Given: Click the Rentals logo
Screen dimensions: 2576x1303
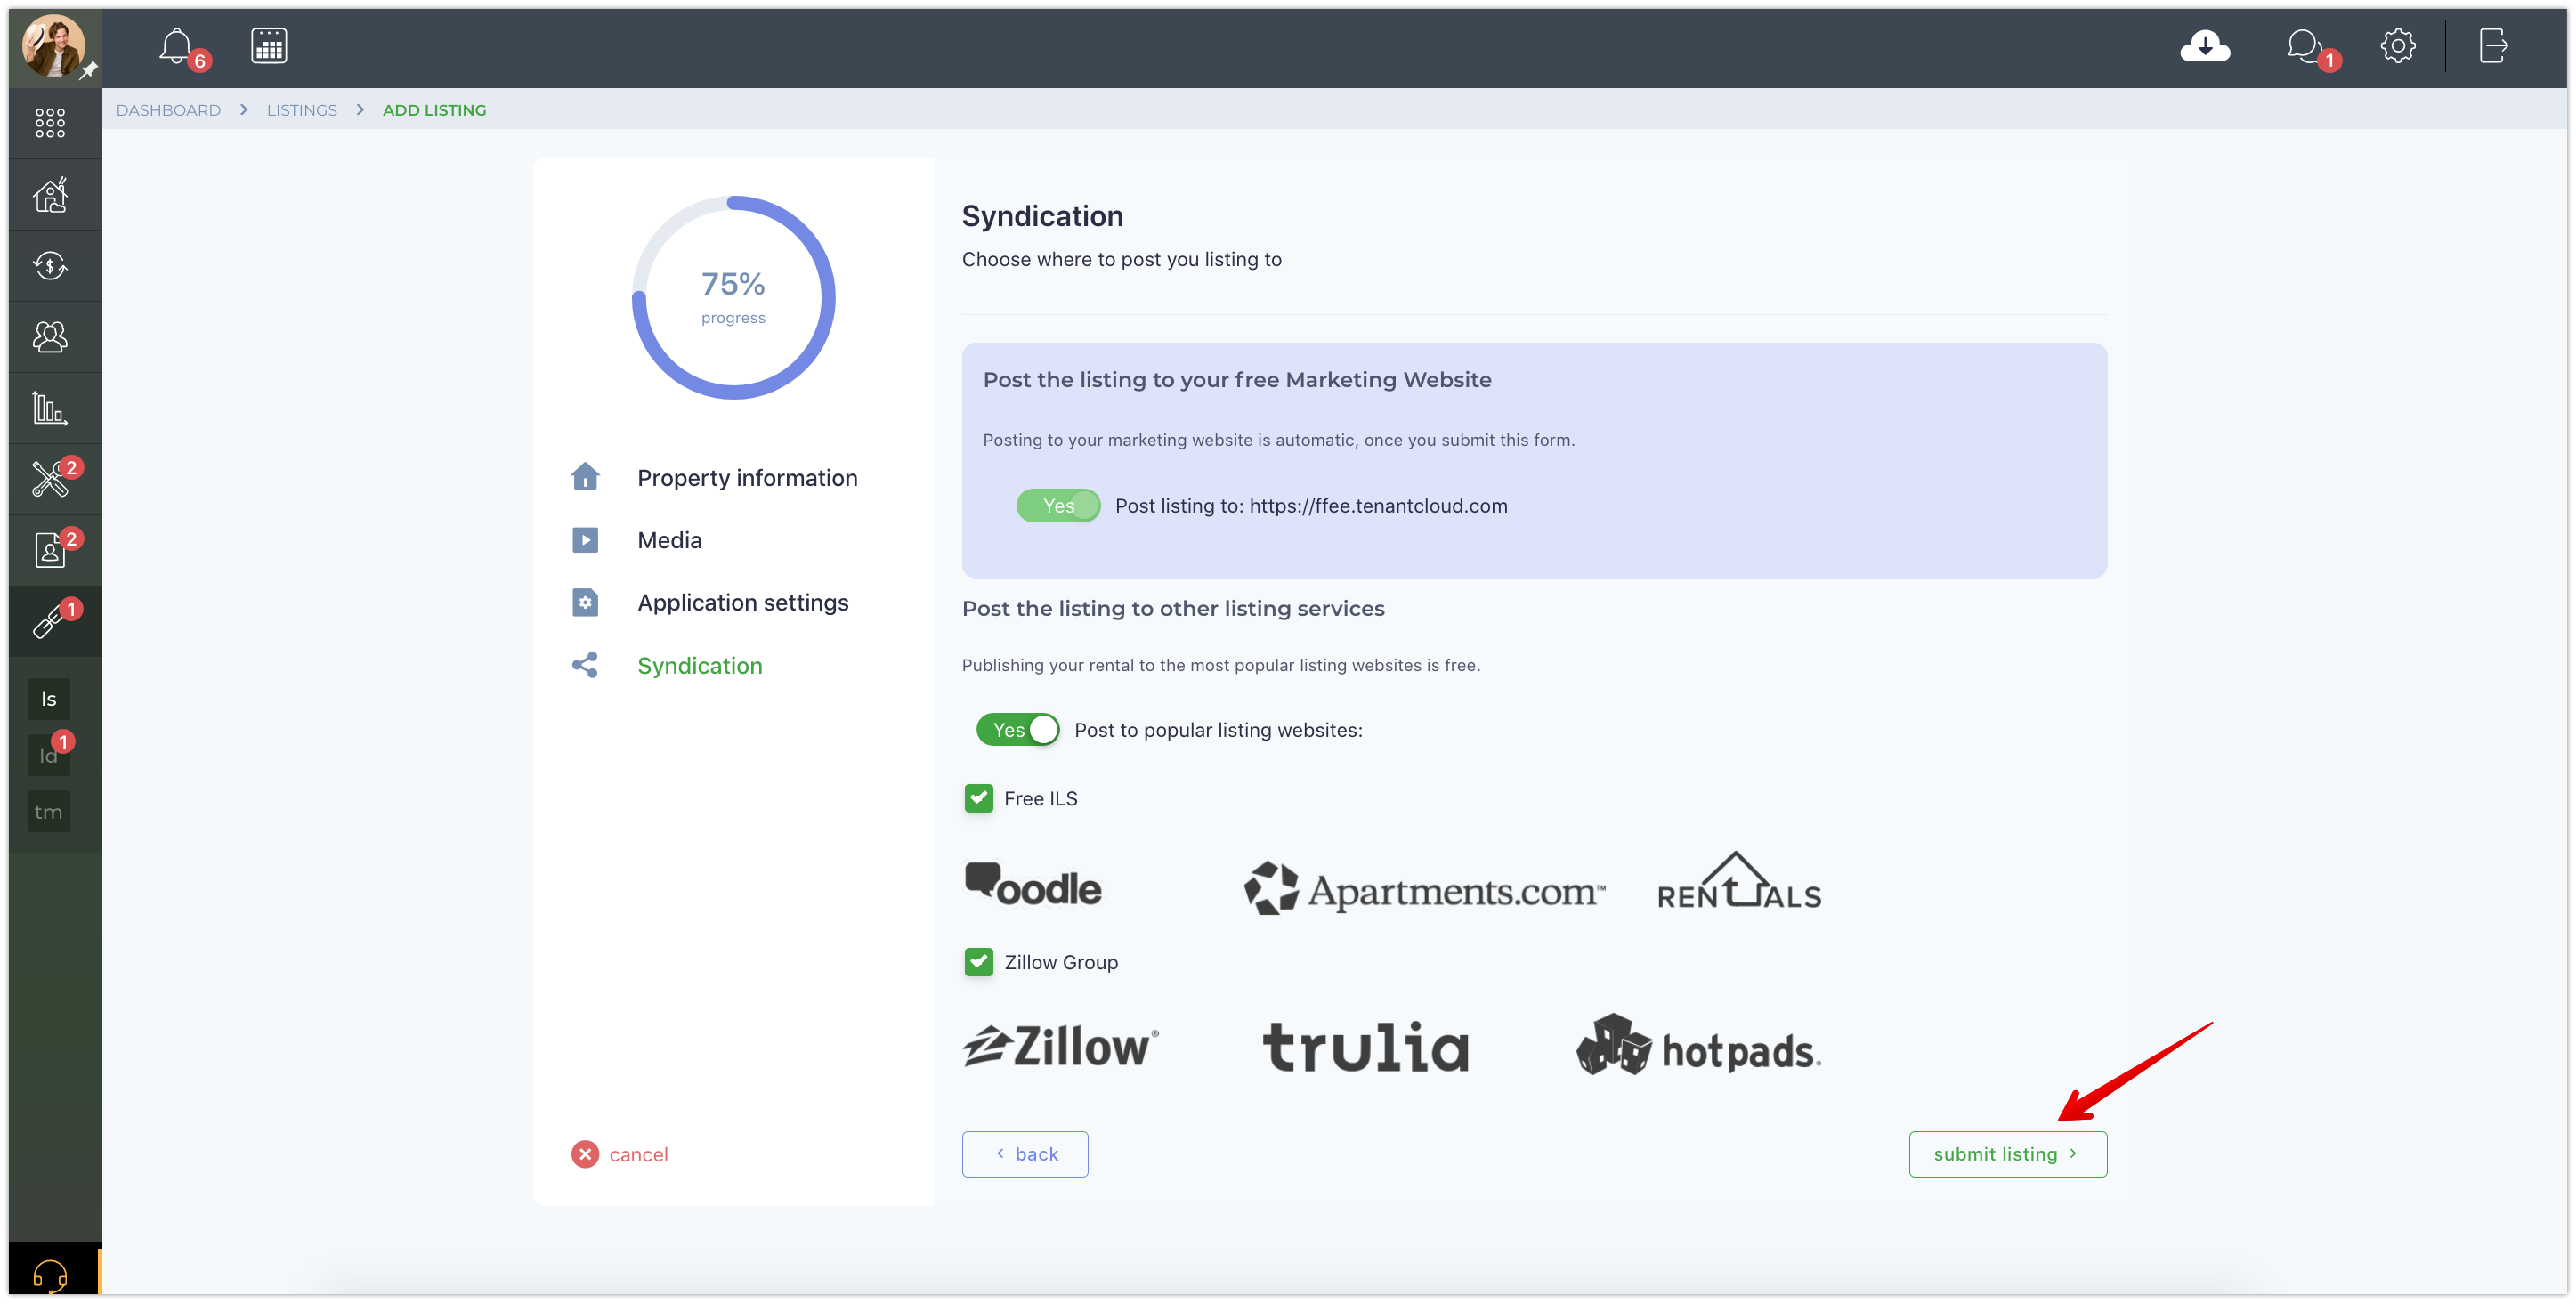Looking at the screenshot, I should [1739, 881].
